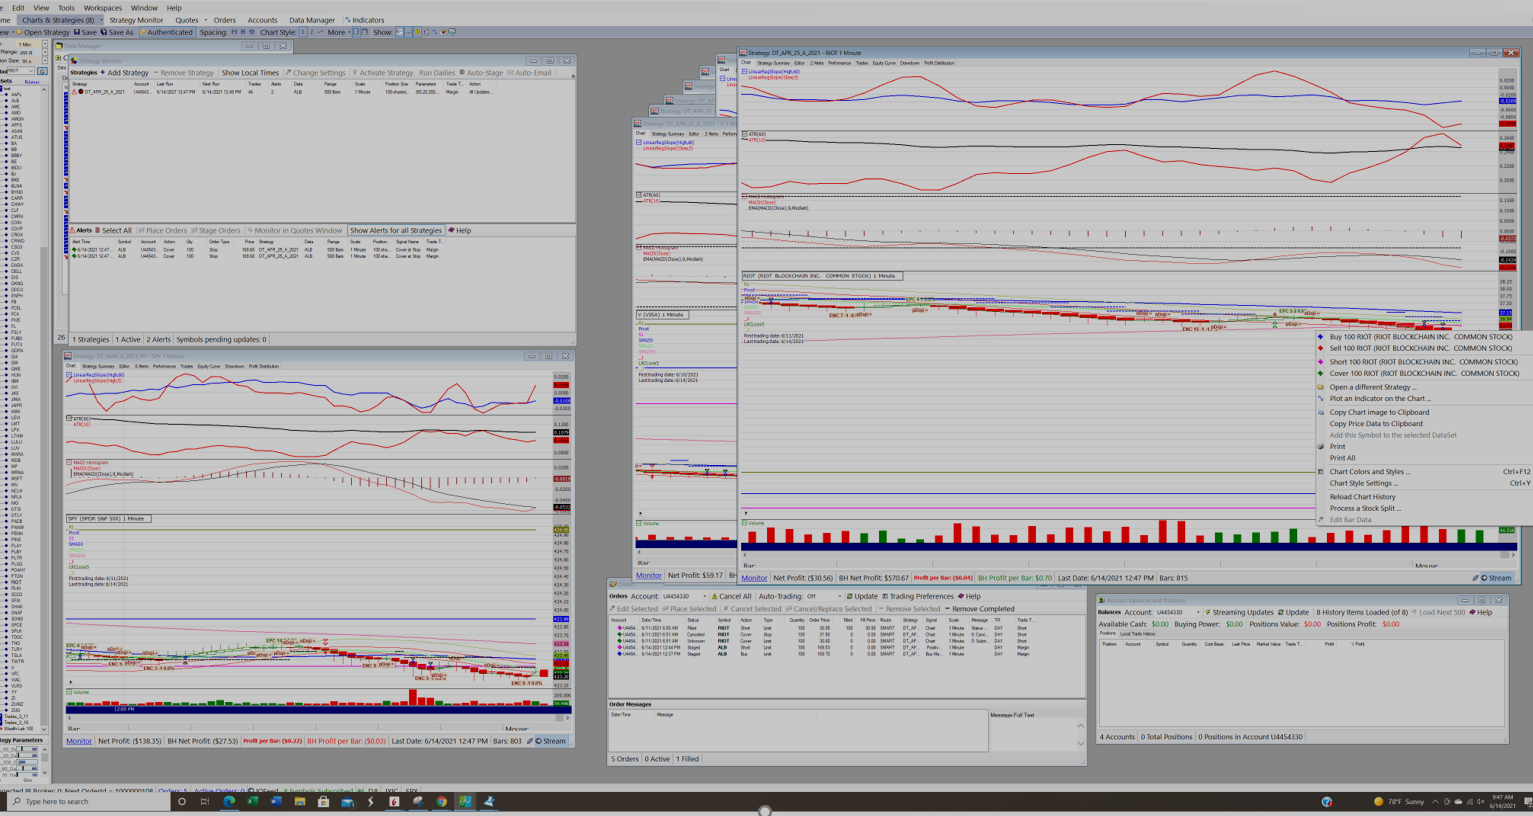
Task: Click Add Strategy in Strategy Monitor
Action: [x=125, y=73]
